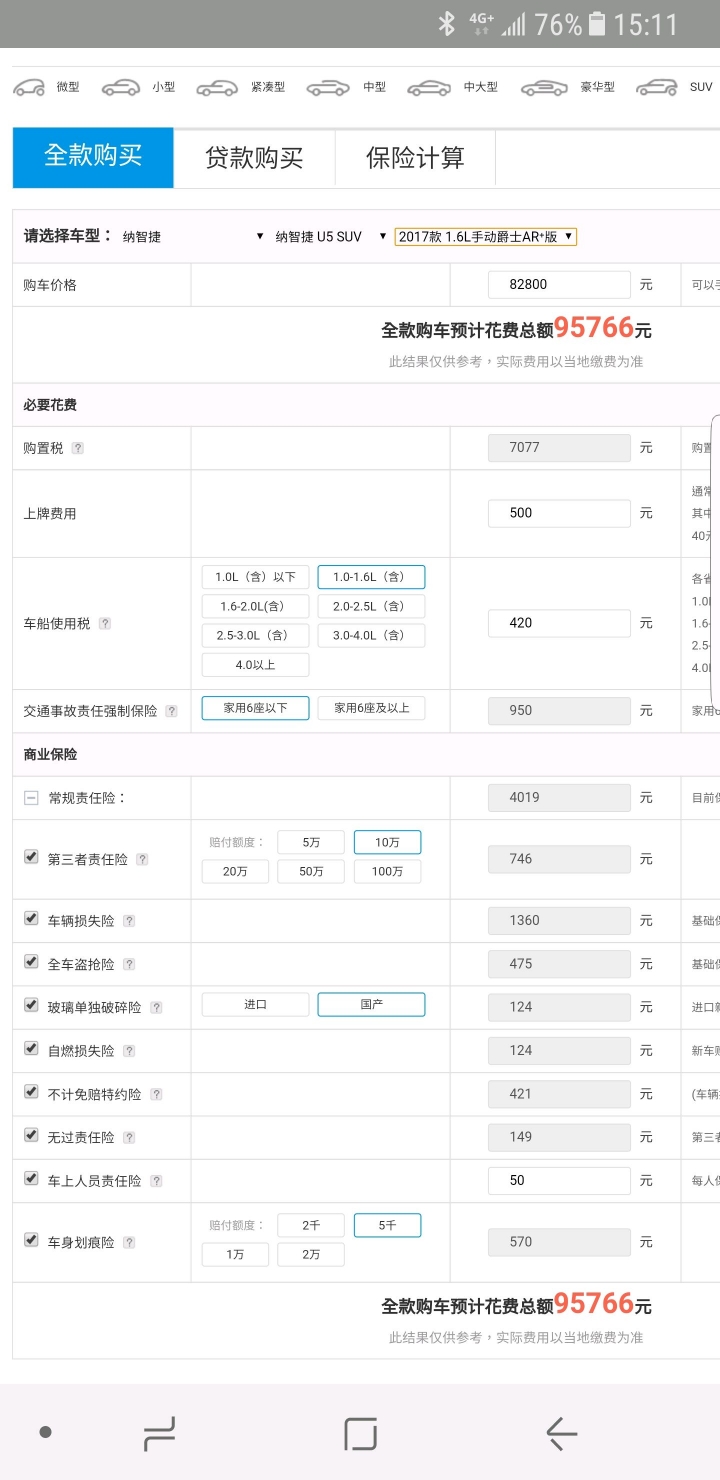720x1480 pixels.
Task: Show help for 不计免赔特约险
Action: pos(156,1095)
